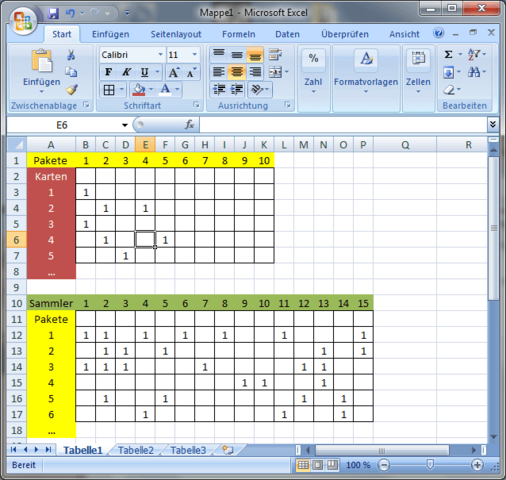
Task: Open Ausrichtung dialog launcher
Action: pos(288,105)
